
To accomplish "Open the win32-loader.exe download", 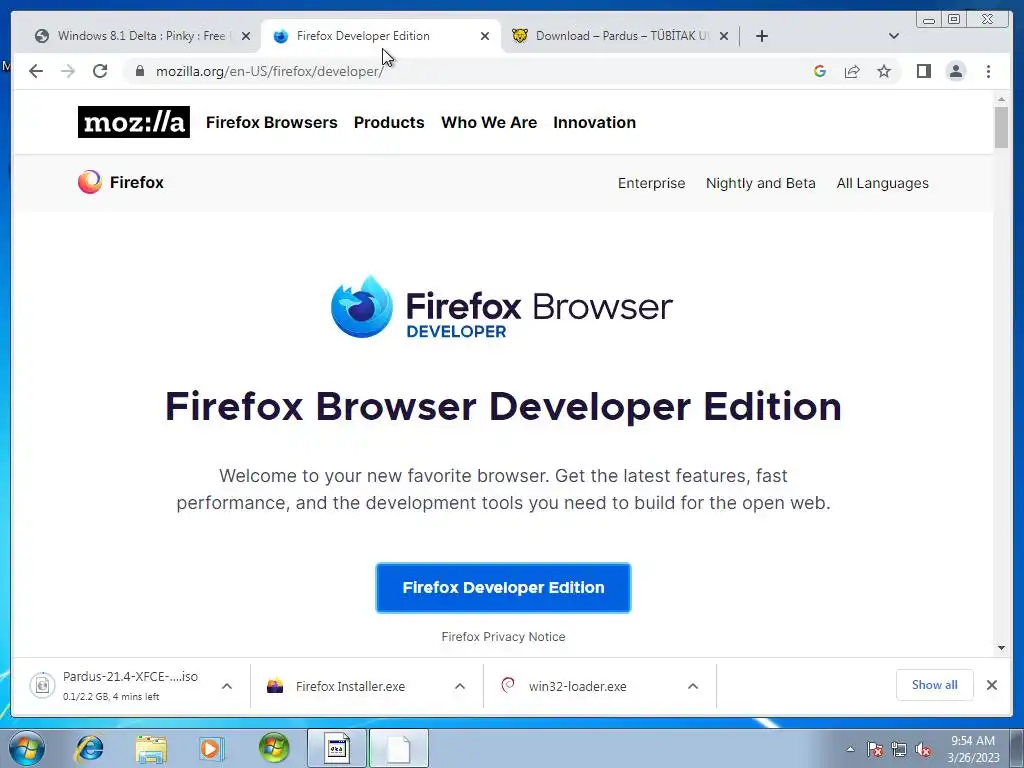I will tap(577, 686).
